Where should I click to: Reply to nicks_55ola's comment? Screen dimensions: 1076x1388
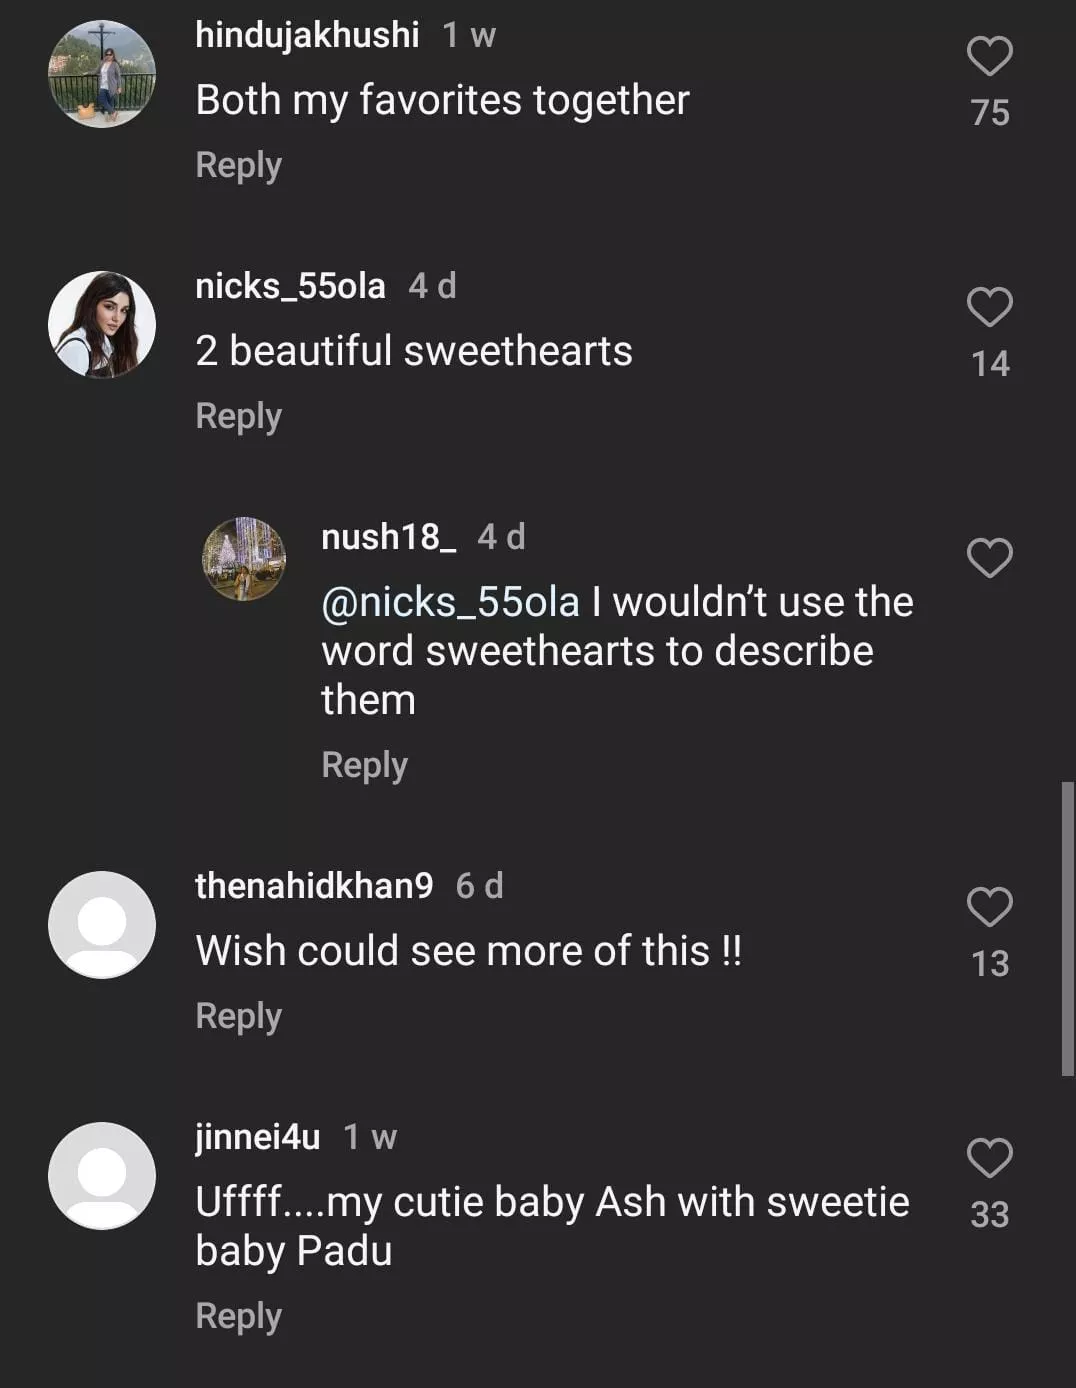(238, 416)
